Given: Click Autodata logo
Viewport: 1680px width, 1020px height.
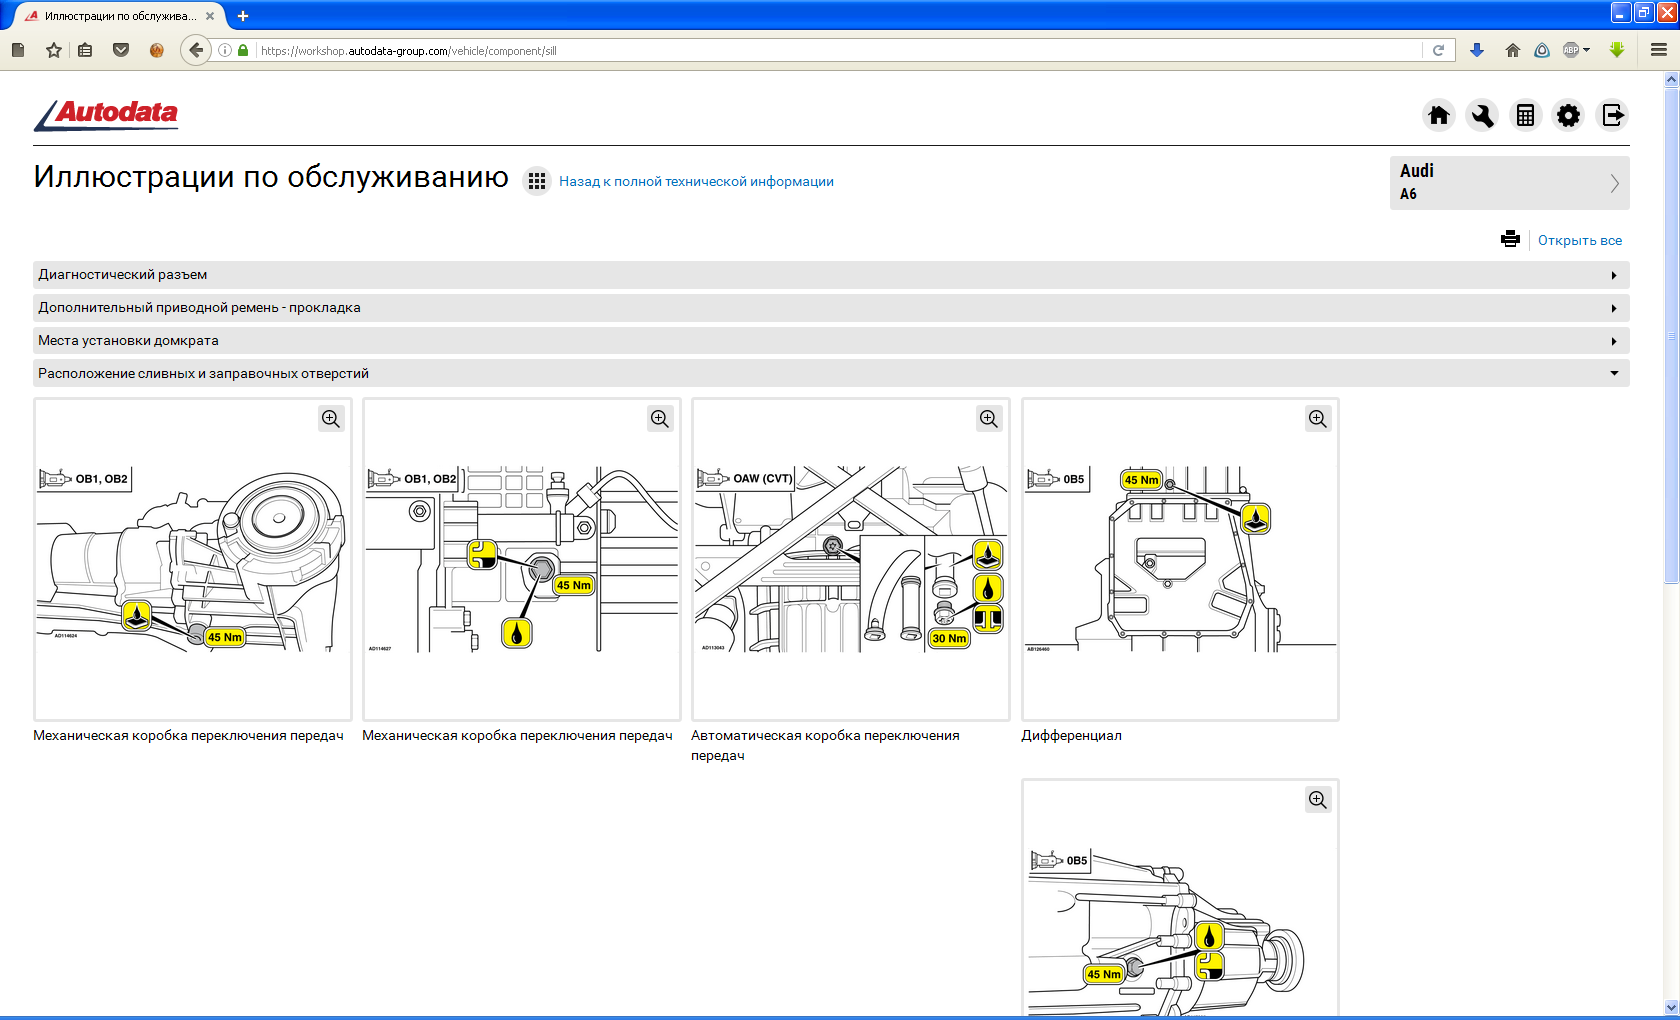Looking at the screenshot, I should click(x=106, y=114).
